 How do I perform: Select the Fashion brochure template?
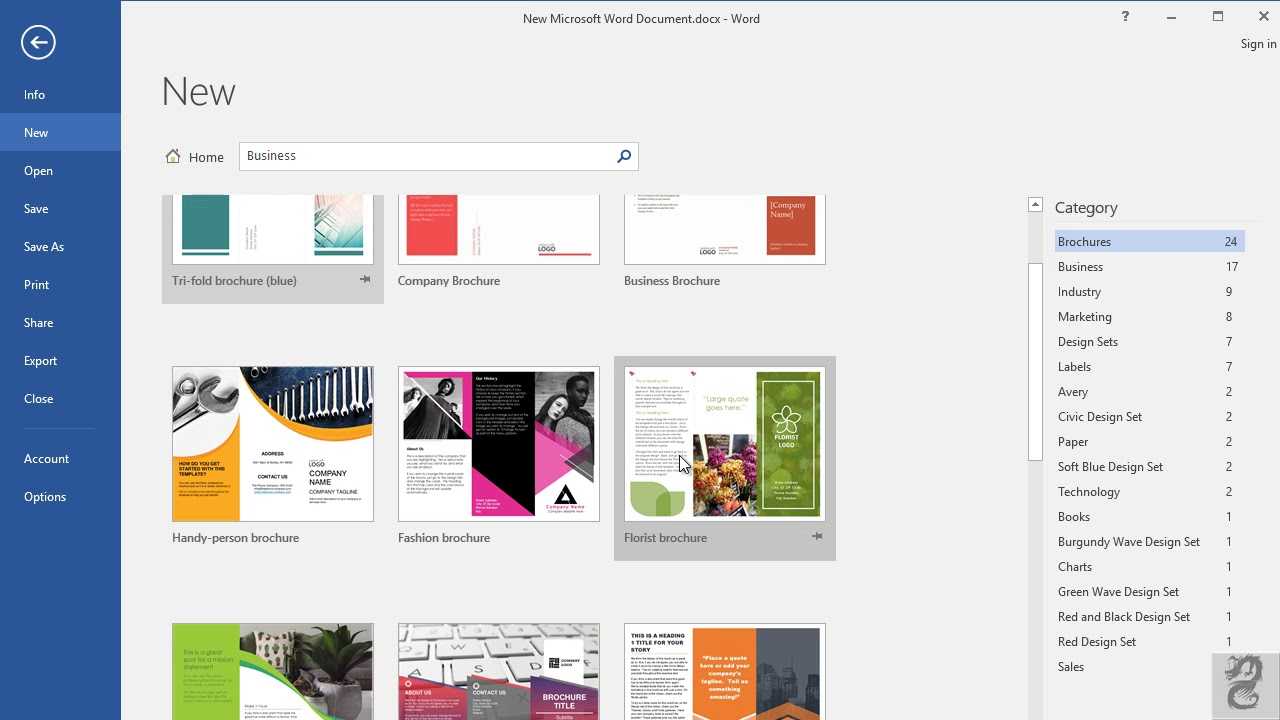click(499, 444)
